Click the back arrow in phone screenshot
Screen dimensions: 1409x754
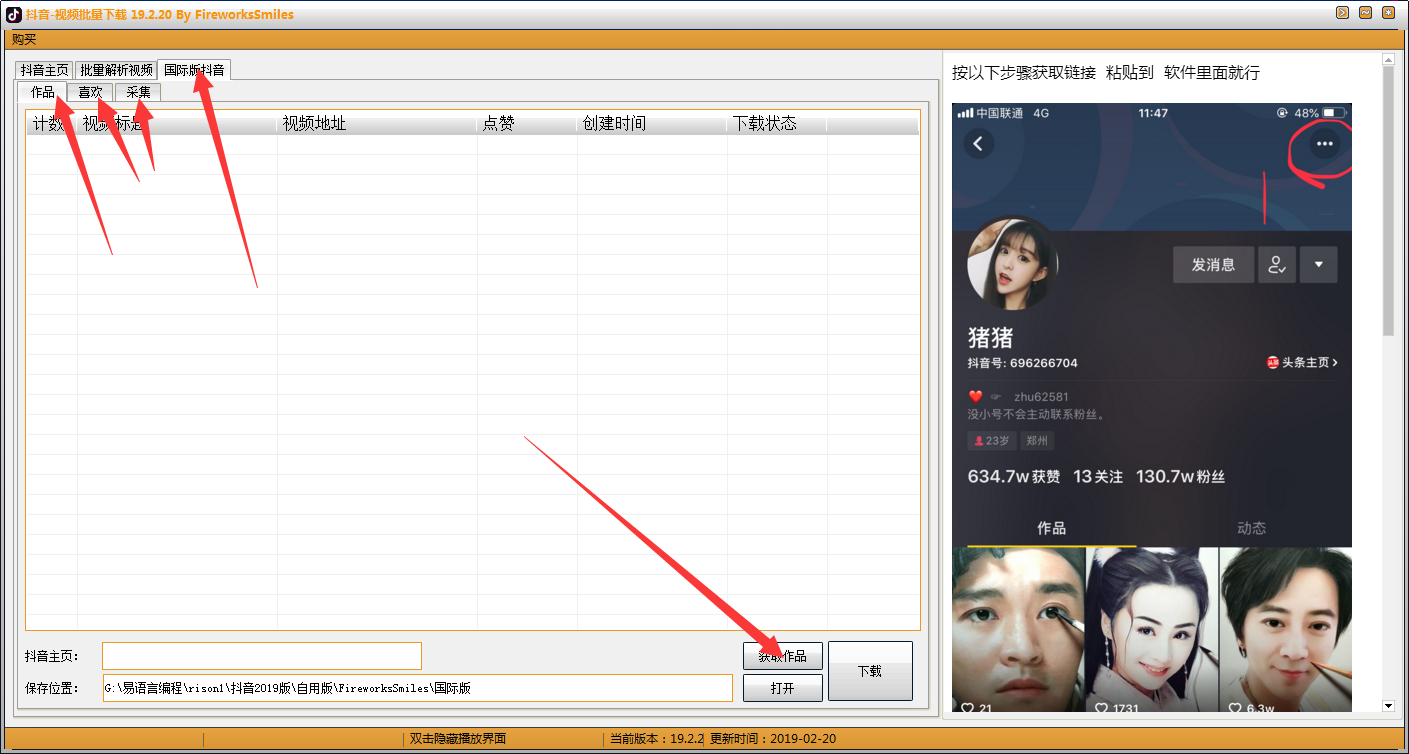[978, 144]
